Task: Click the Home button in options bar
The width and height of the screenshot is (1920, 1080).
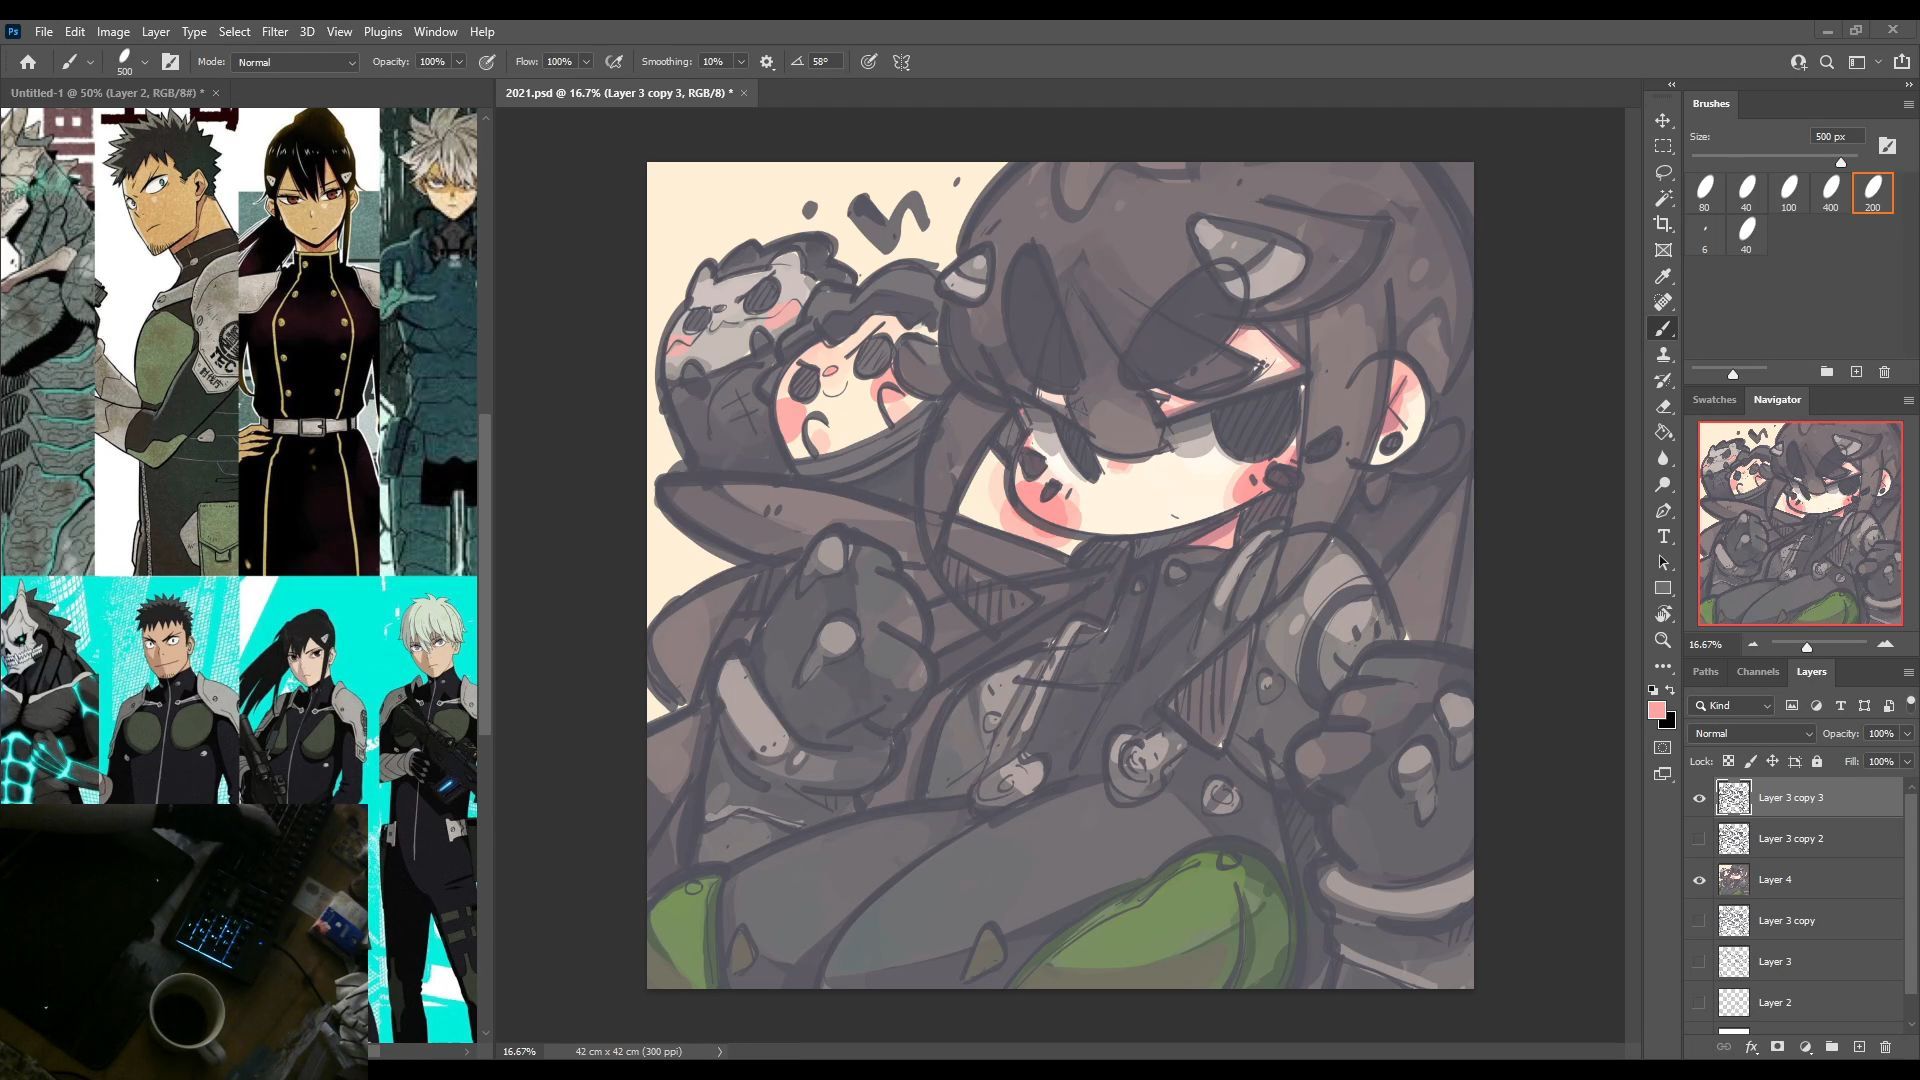Action: click(x=28, y=62)
